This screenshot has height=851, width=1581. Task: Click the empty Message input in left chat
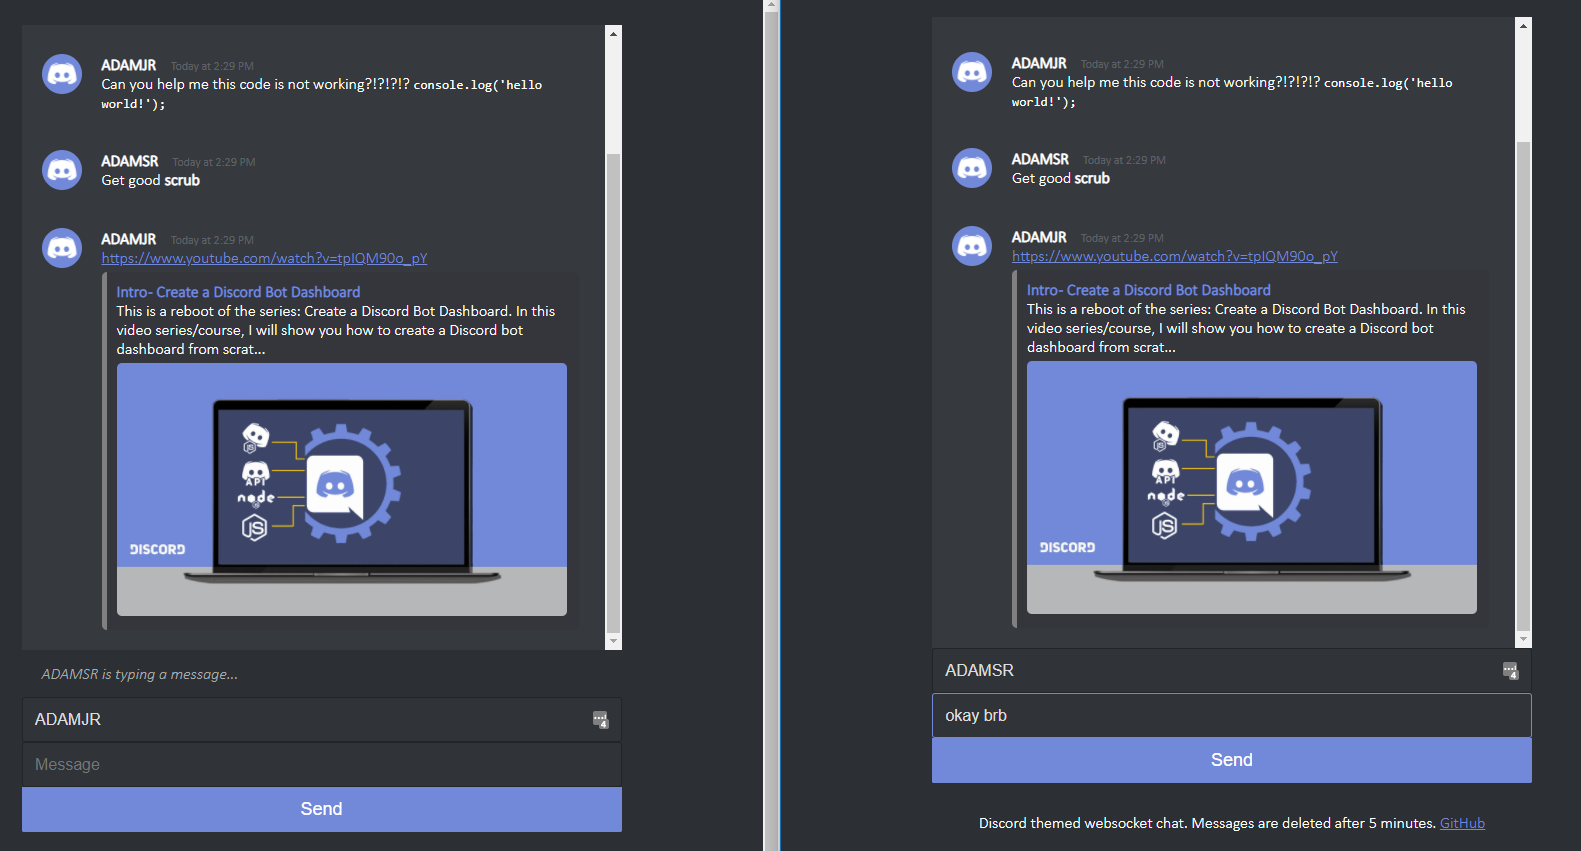(x=322, y=764)
